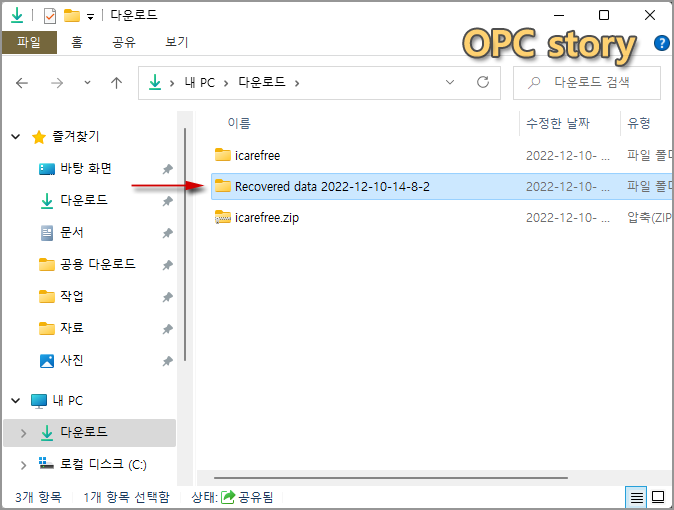Click the Recovered data folder icon

pos(223,186)
